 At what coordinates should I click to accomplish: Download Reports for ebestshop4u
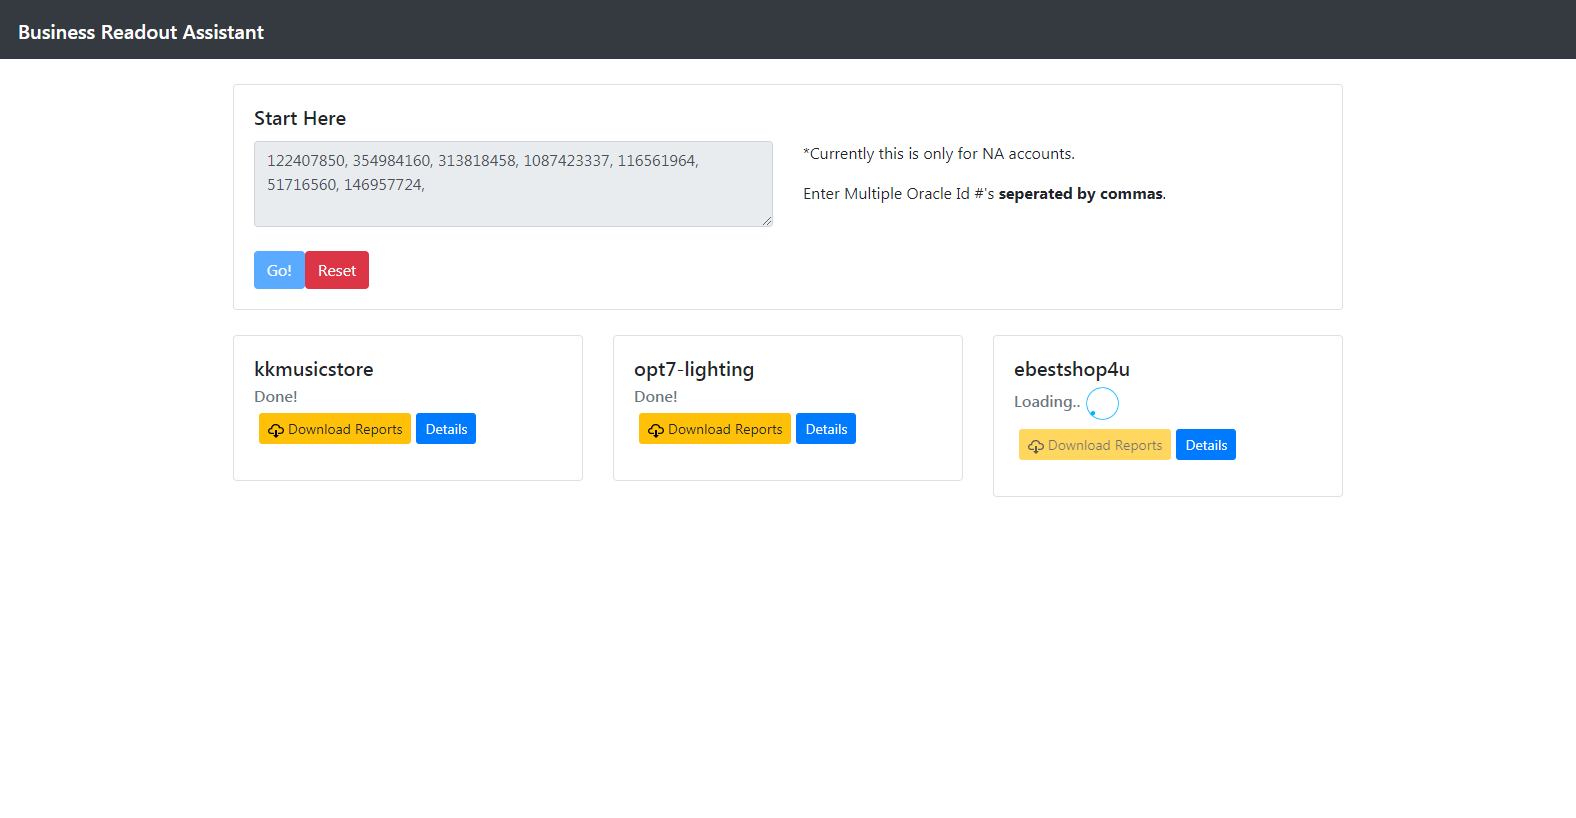tap(1095, 445)
